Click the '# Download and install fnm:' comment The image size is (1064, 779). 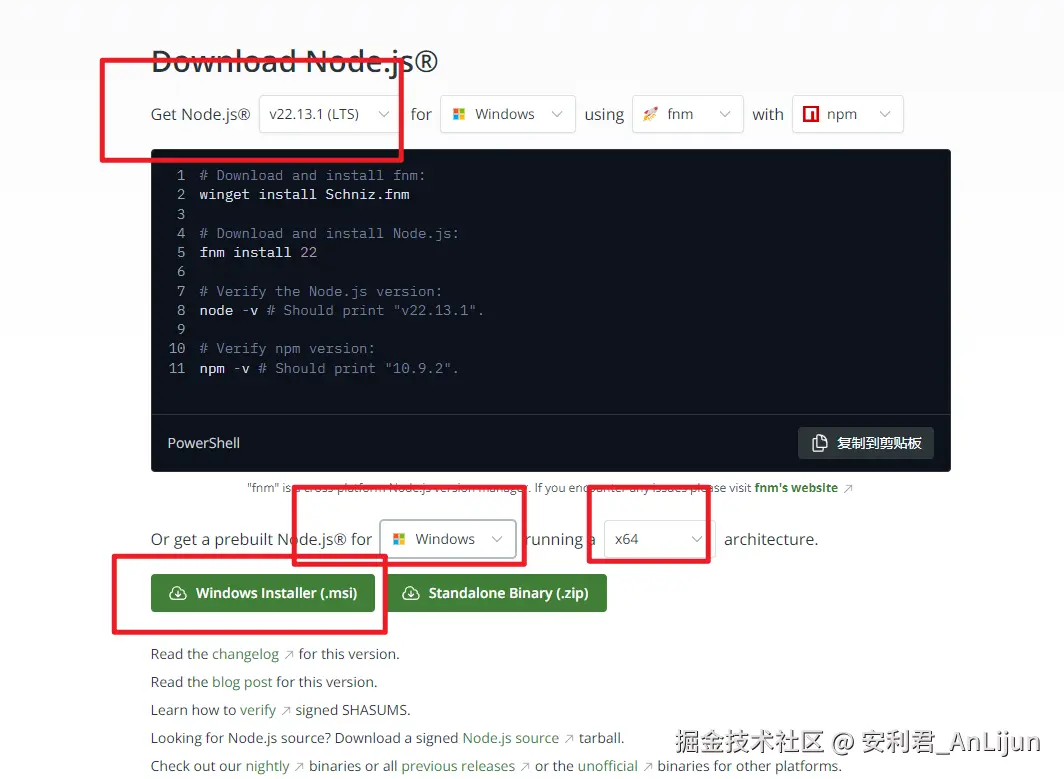click(x=312, y=175)
